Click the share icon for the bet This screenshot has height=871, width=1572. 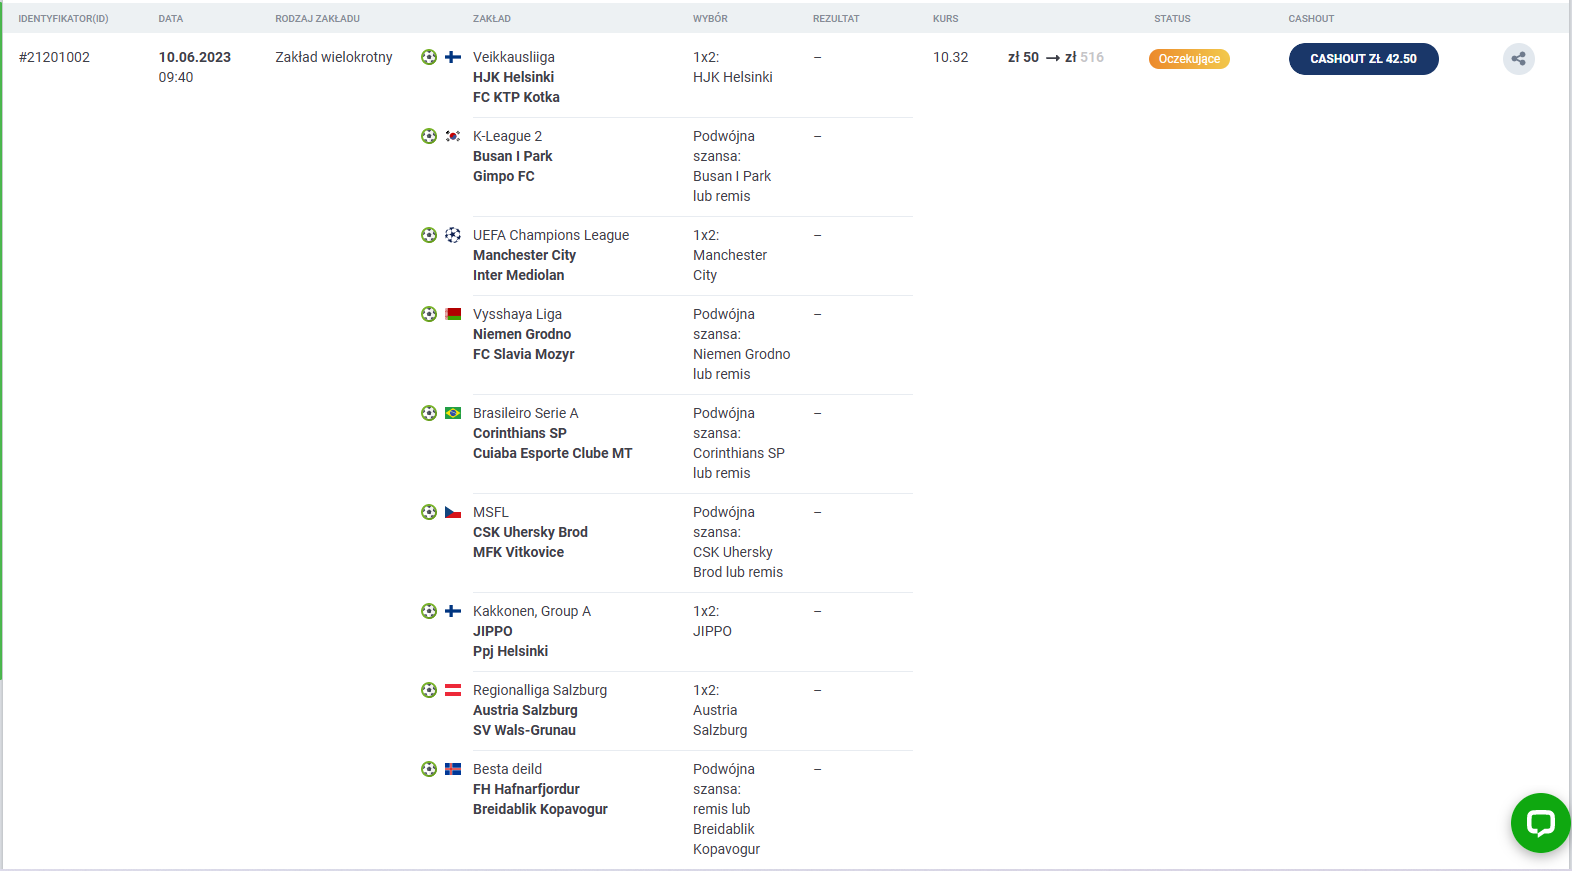coord(1518,59)
